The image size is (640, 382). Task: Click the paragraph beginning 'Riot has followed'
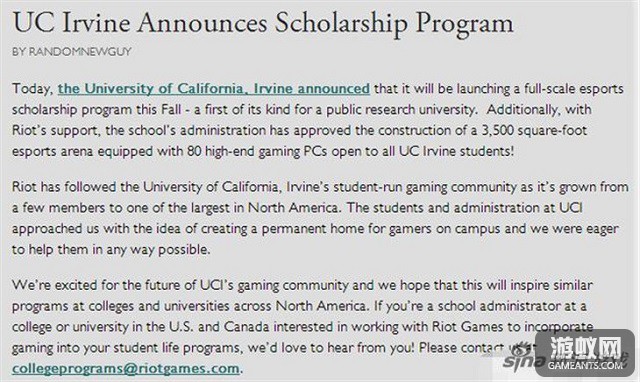(320, 218)
